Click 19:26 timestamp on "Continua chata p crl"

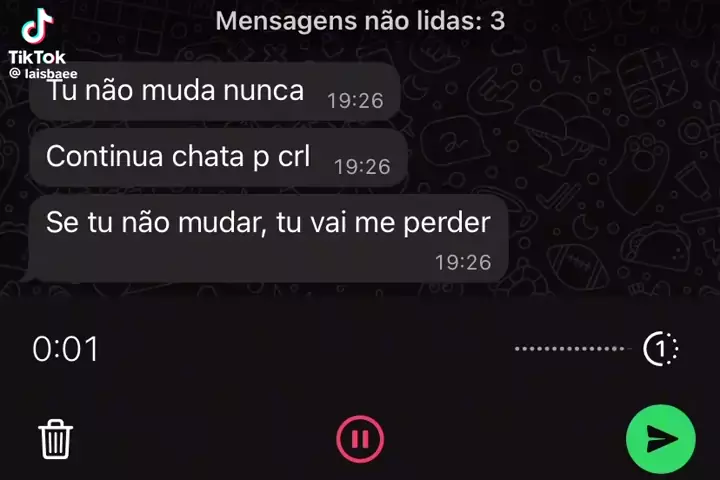(362, 167)
